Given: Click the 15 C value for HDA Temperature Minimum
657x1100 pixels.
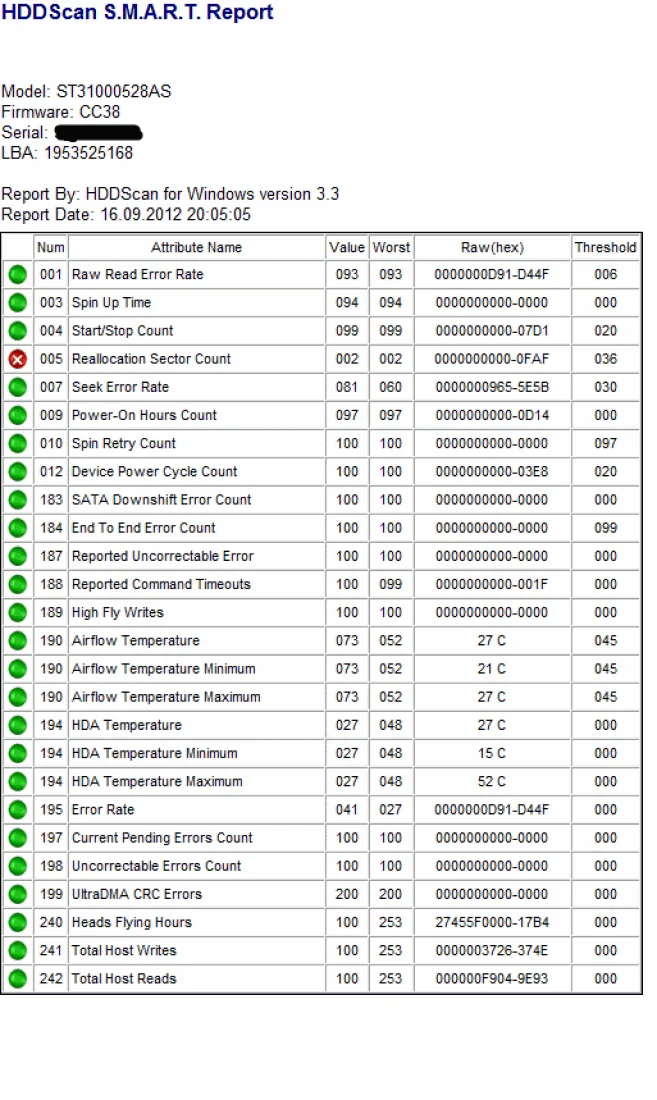Looking at the screenshot, I should (x=492, y=753).
